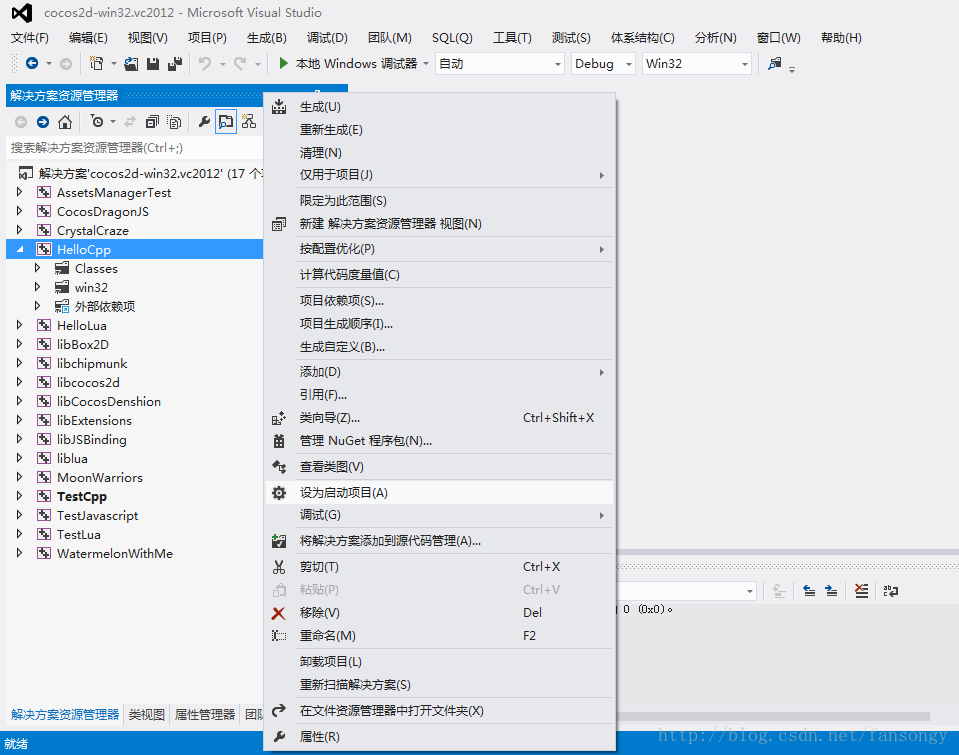The image size is (959, 755).
Task: Click the Navigate Backward toolbar icon
Action: [32, 63]
